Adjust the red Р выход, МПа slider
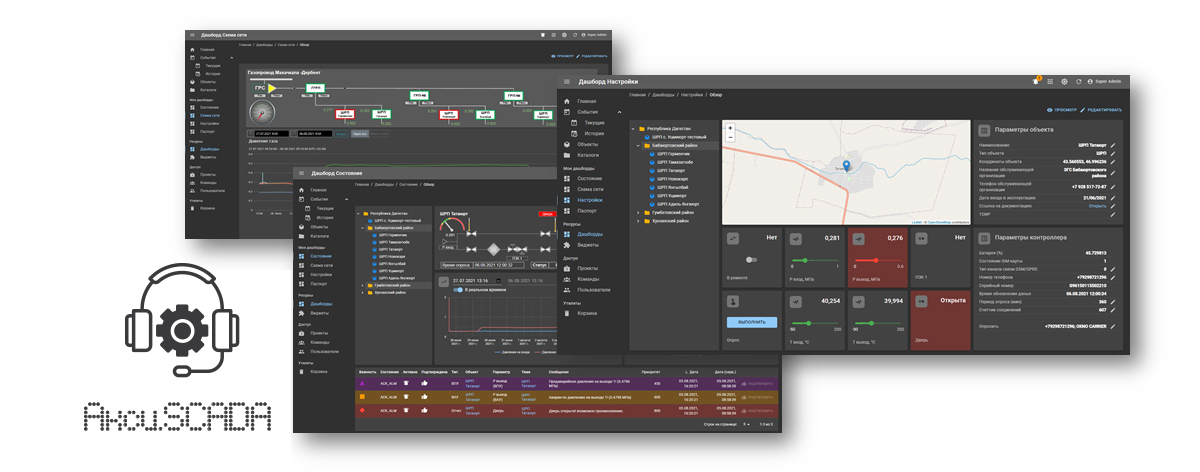 (878, 259)
